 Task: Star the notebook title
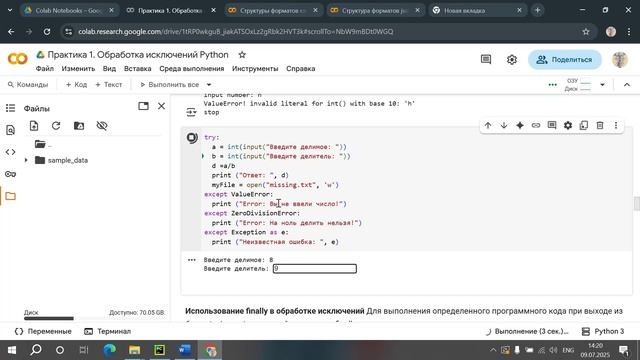[242, 55]
